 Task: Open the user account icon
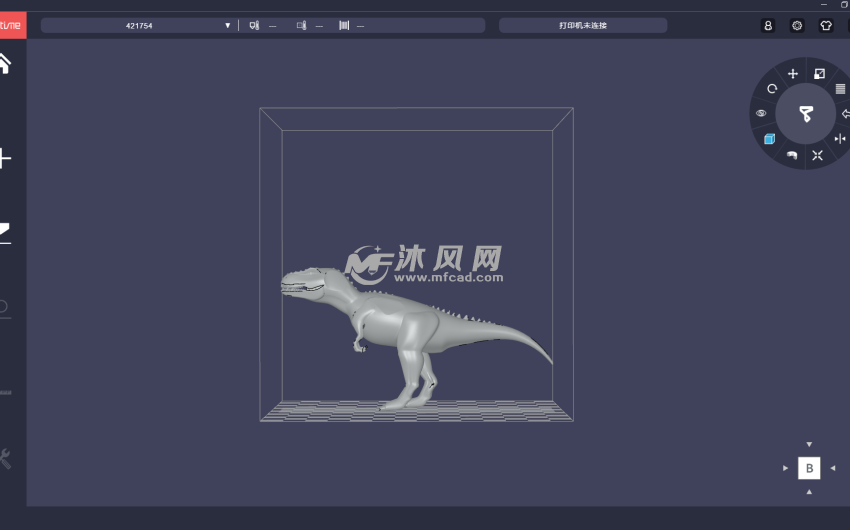pyautogui.click(x=768, y=25)
